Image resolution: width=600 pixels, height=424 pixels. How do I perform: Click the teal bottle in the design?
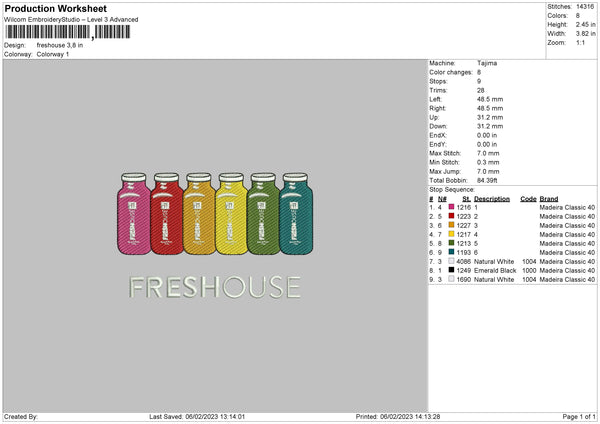[x=296, y=214]
